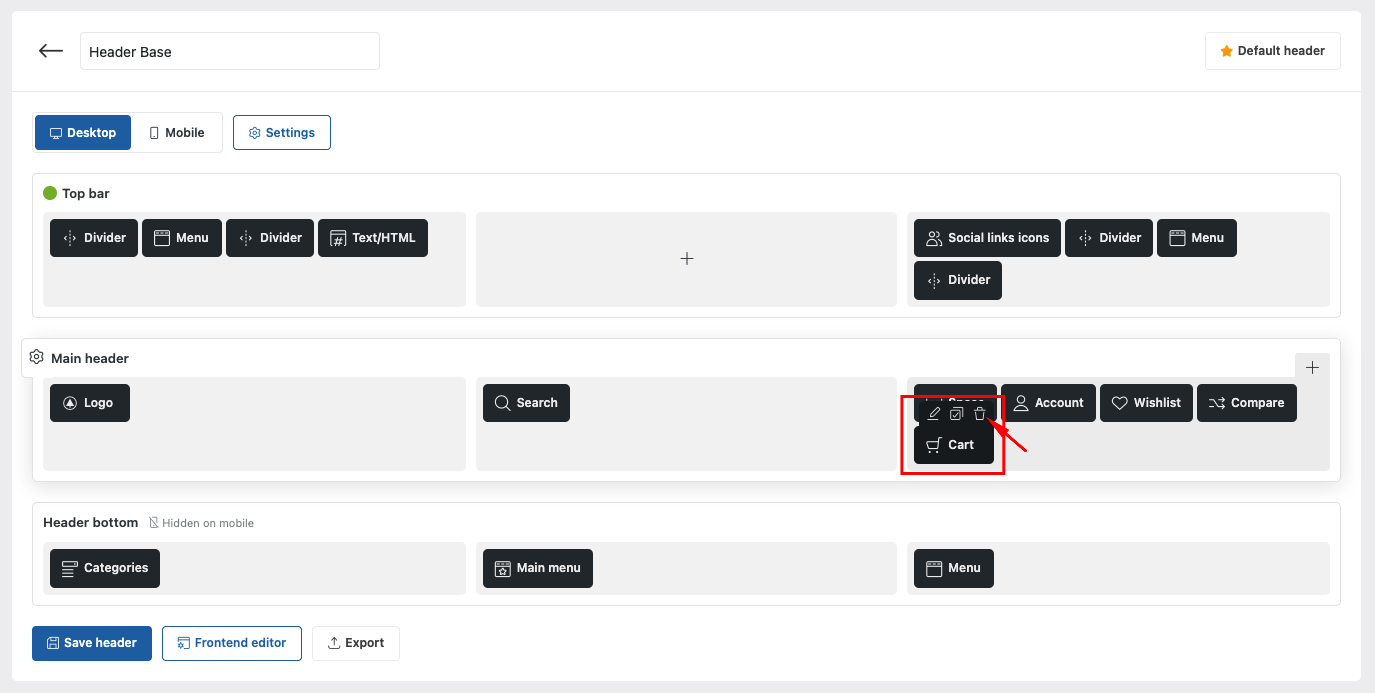Click the Header Base name field
Viewport: 1375px width, 693px height.
230,51
